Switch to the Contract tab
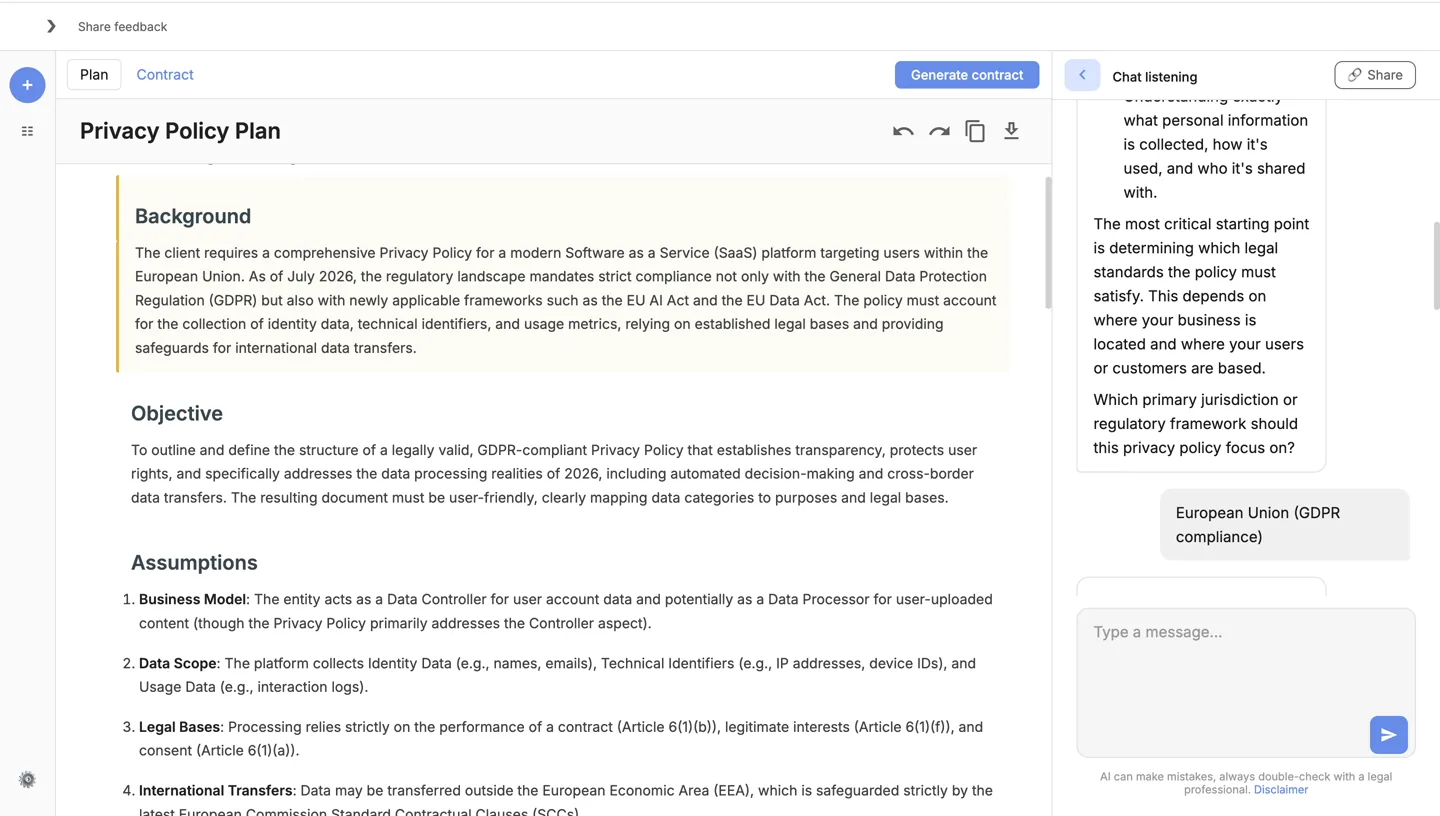The height and width of the screenshot is (816, 1440). (165, 74)
